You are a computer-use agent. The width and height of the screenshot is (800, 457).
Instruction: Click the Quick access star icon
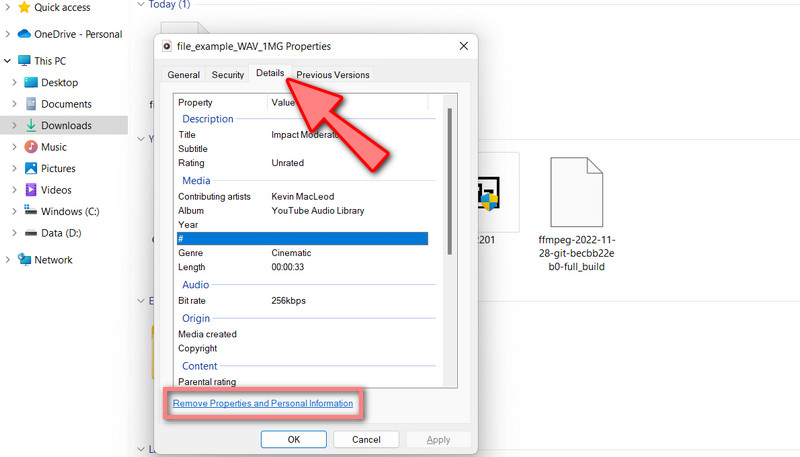click(x=24, y=7)
